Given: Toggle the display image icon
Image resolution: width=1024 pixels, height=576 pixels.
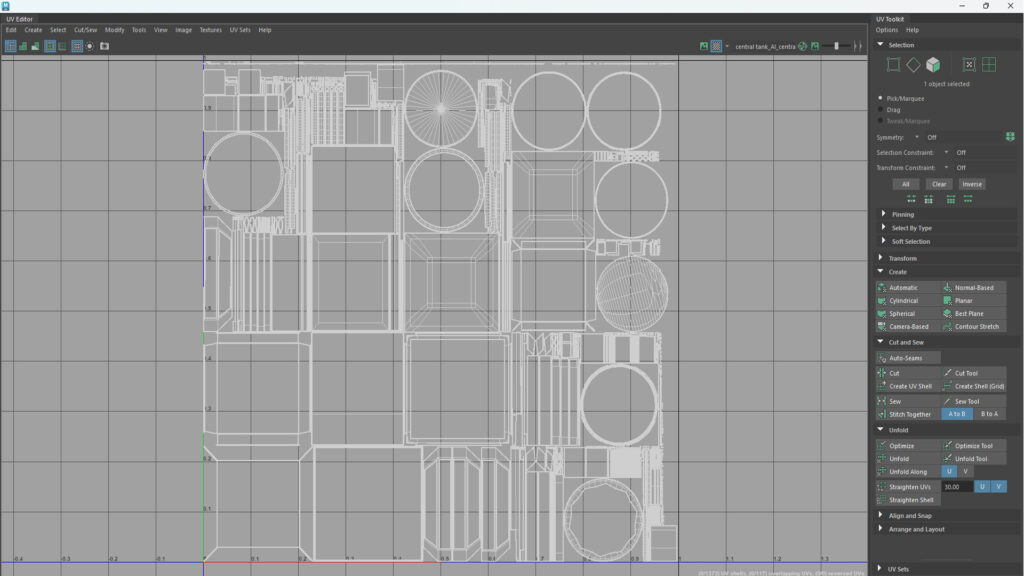Looking at the screenshot, I should pyautogui.click(x=703, y=46).
